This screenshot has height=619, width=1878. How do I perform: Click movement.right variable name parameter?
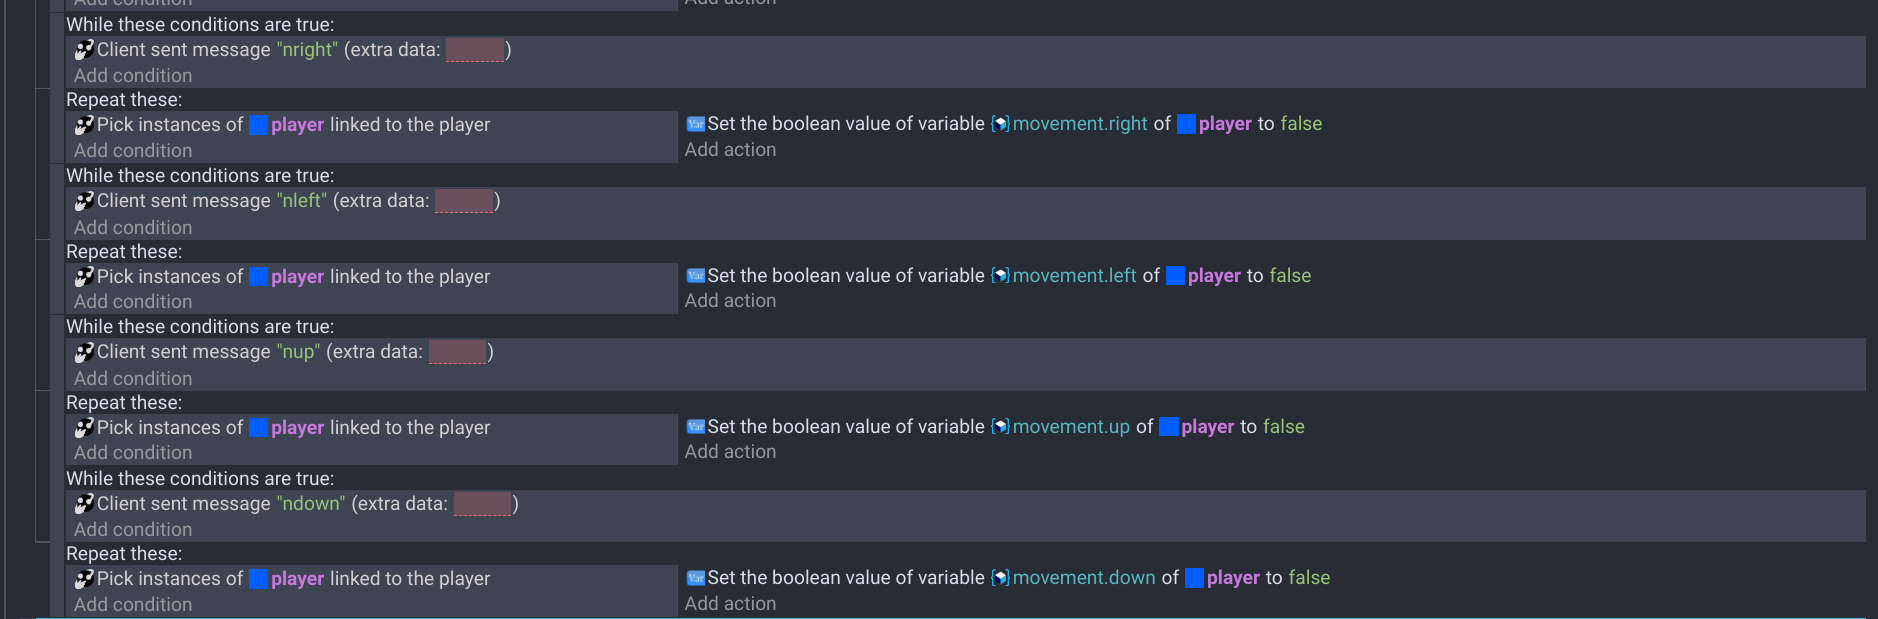1080,124
